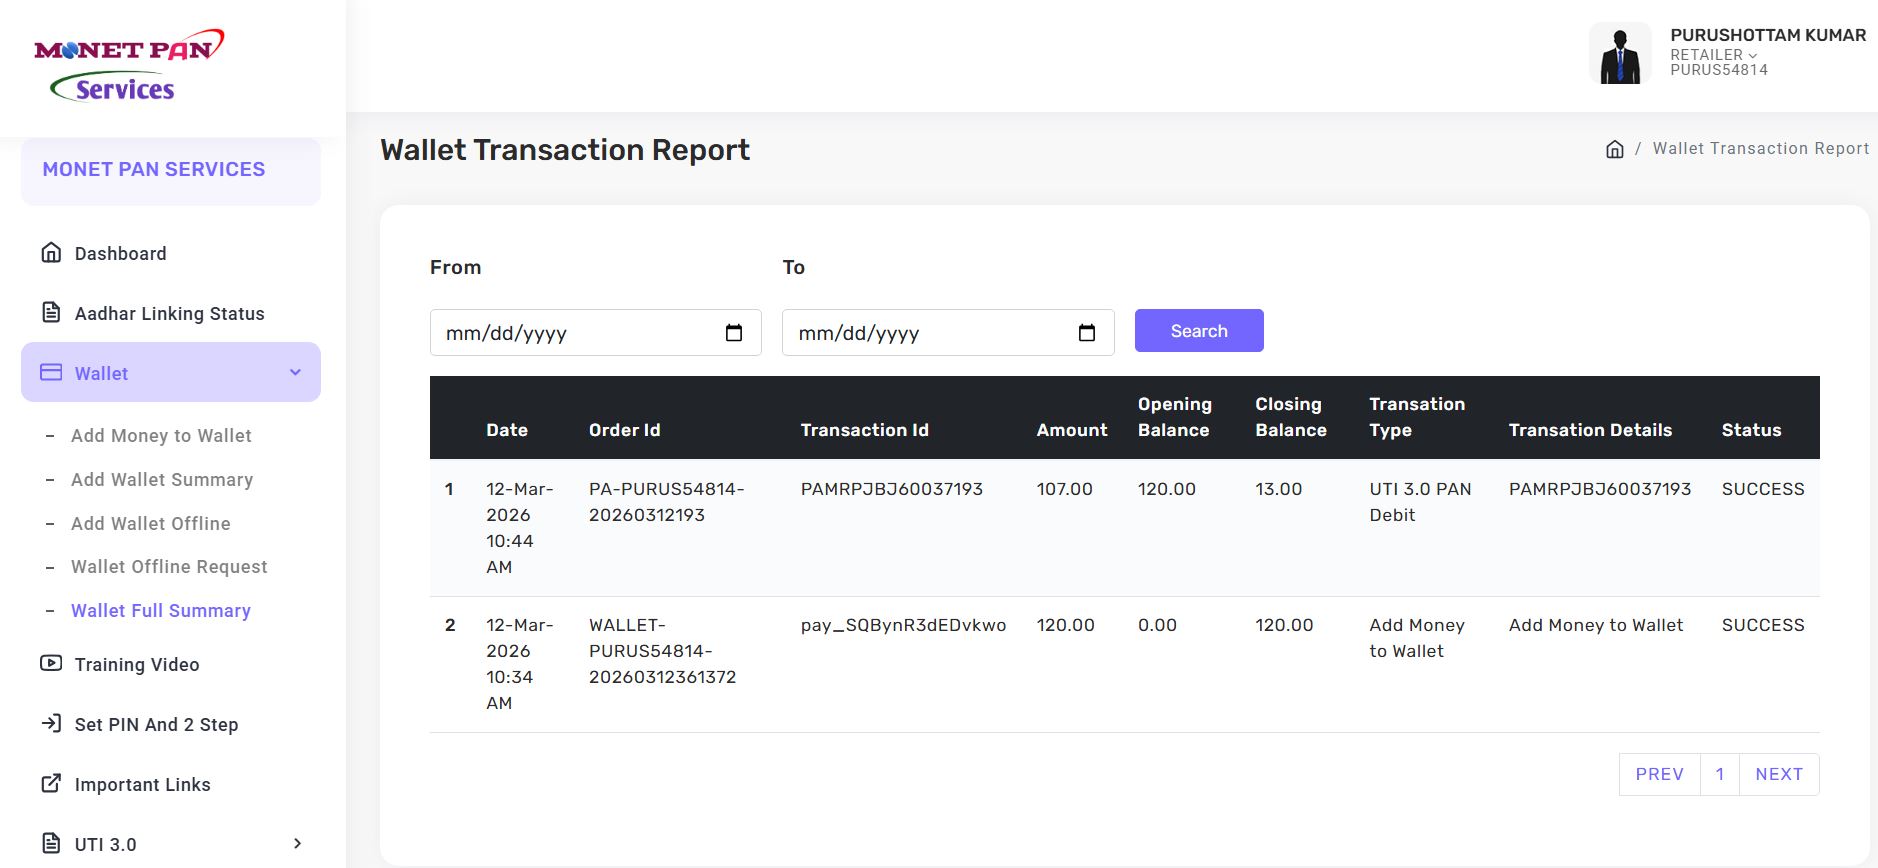Go to NEXT page of results
Screen dimensions: 1878x868
tap(1778, 775)
